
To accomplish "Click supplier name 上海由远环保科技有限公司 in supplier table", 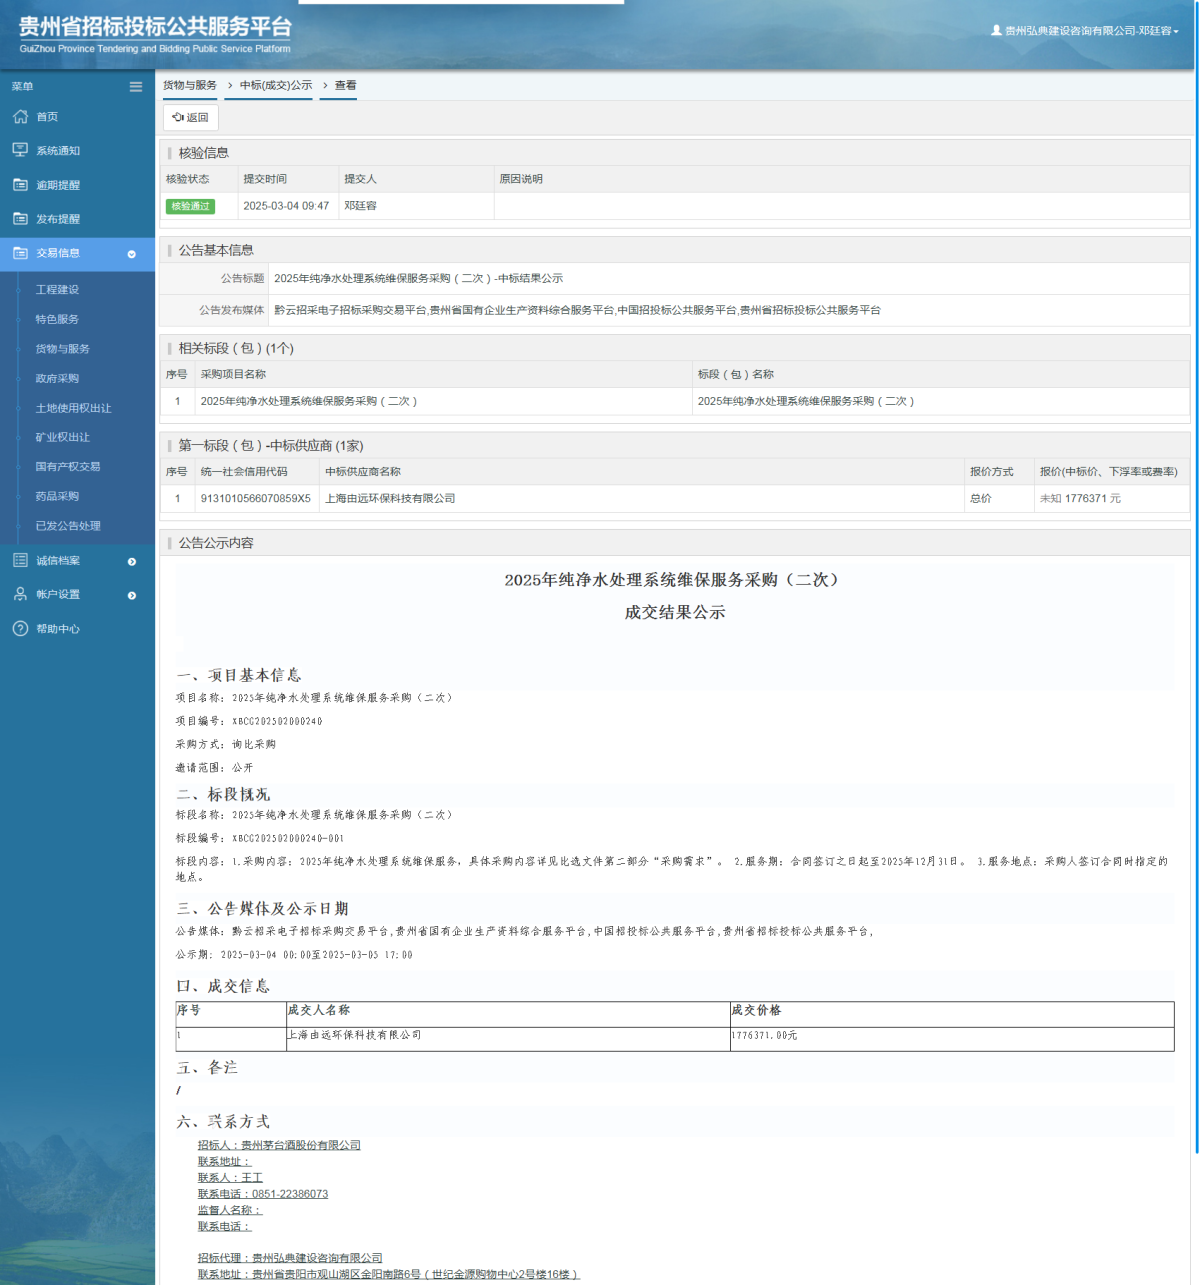I will [390, 498].
